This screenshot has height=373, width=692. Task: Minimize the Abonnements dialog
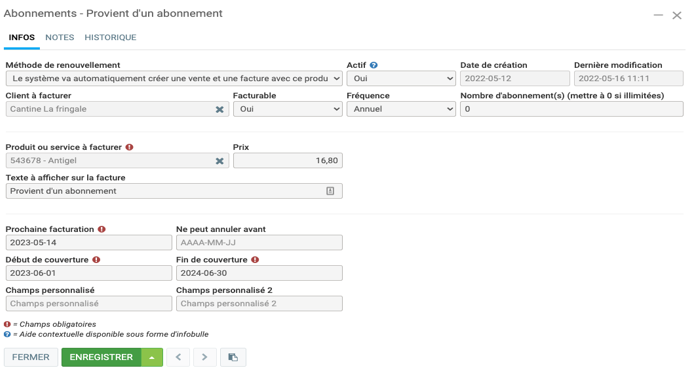[658, 15]
